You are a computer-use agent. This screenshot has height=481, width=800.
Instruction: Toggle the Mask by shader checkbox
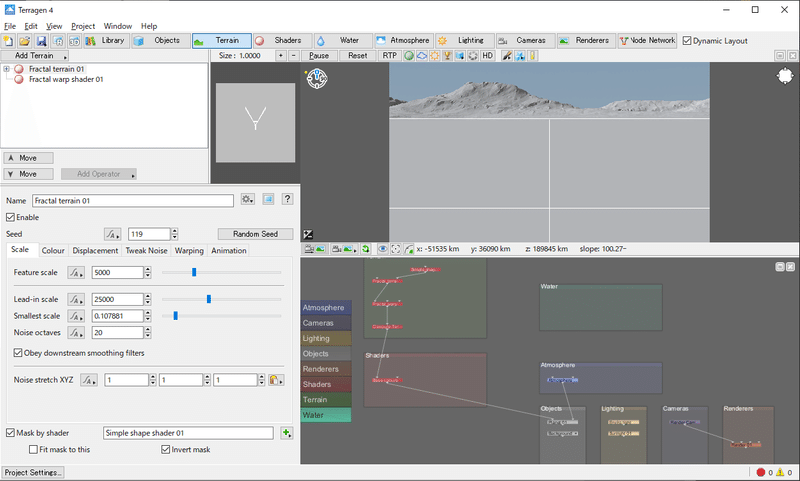(x=10, y=433)
